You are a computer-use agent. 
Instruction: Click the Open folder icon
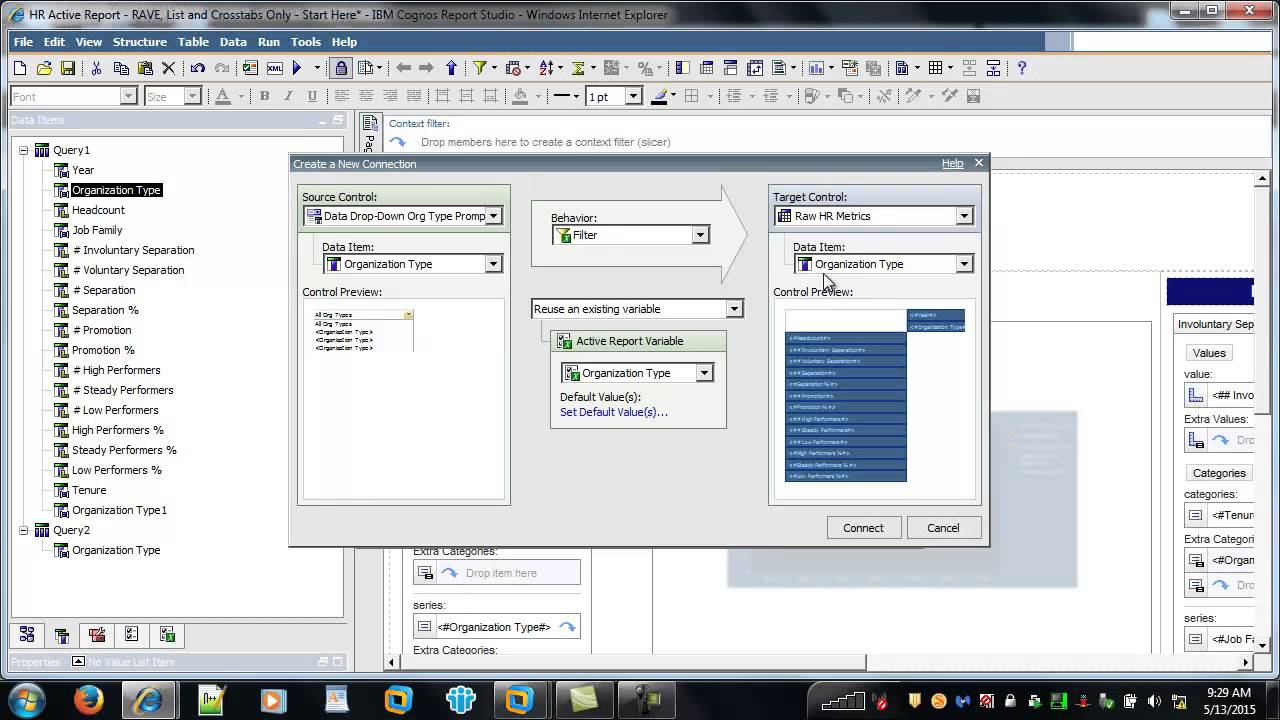[x=44, y=68]
